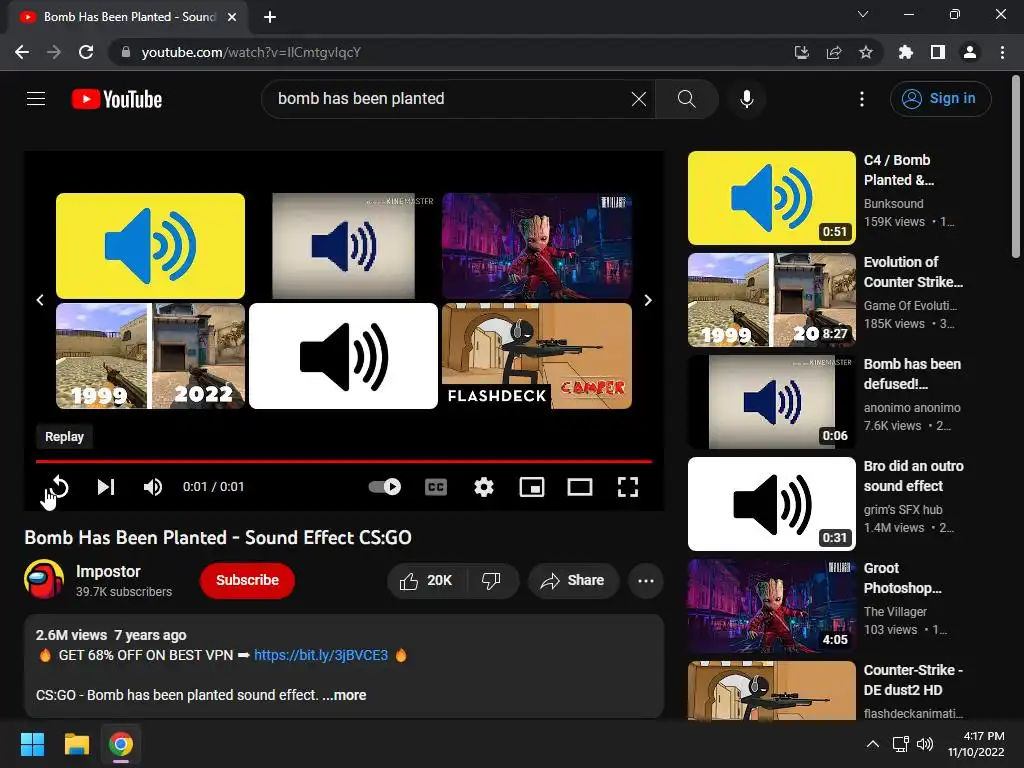The image size is (1024, 768).
Task: Open the yellow speaker endscreen video
Action: coord(150,246)
